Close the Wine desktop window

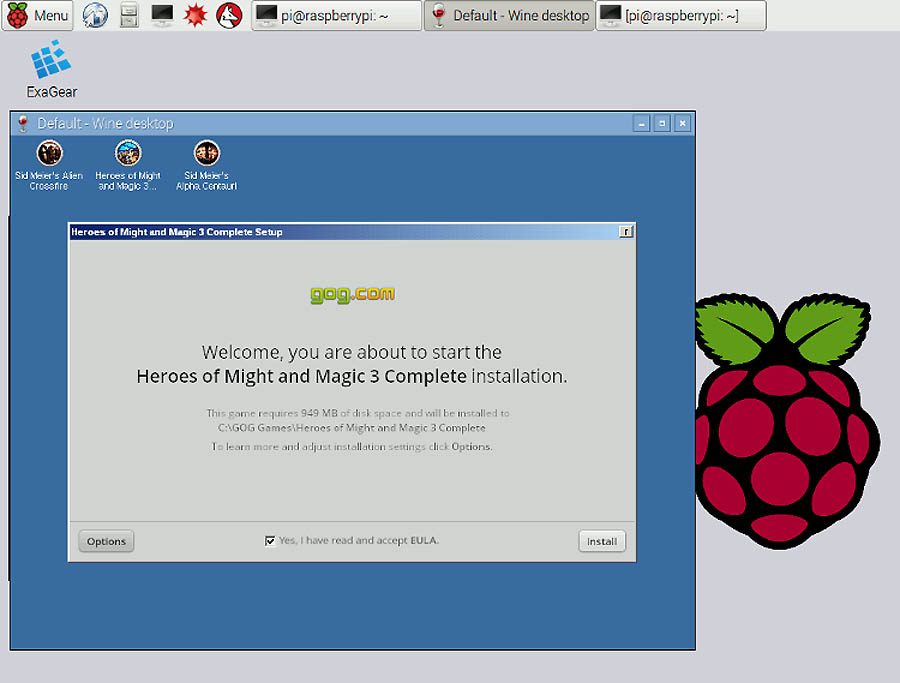[x=682, y=123]
